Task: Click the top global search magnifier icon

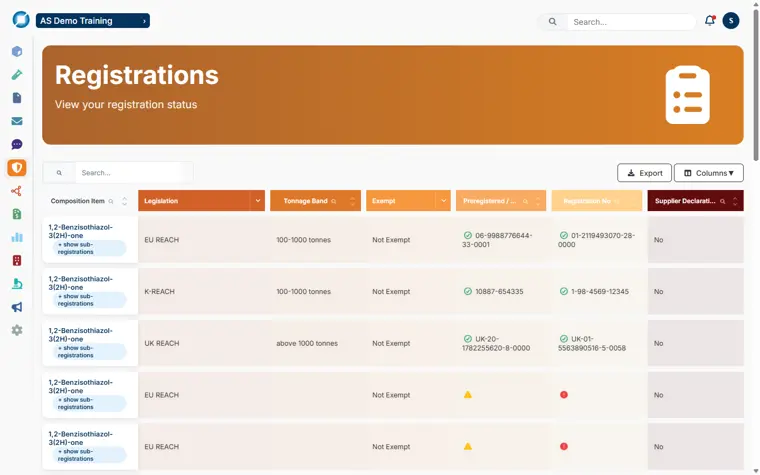Action: (x=553, y=22)
